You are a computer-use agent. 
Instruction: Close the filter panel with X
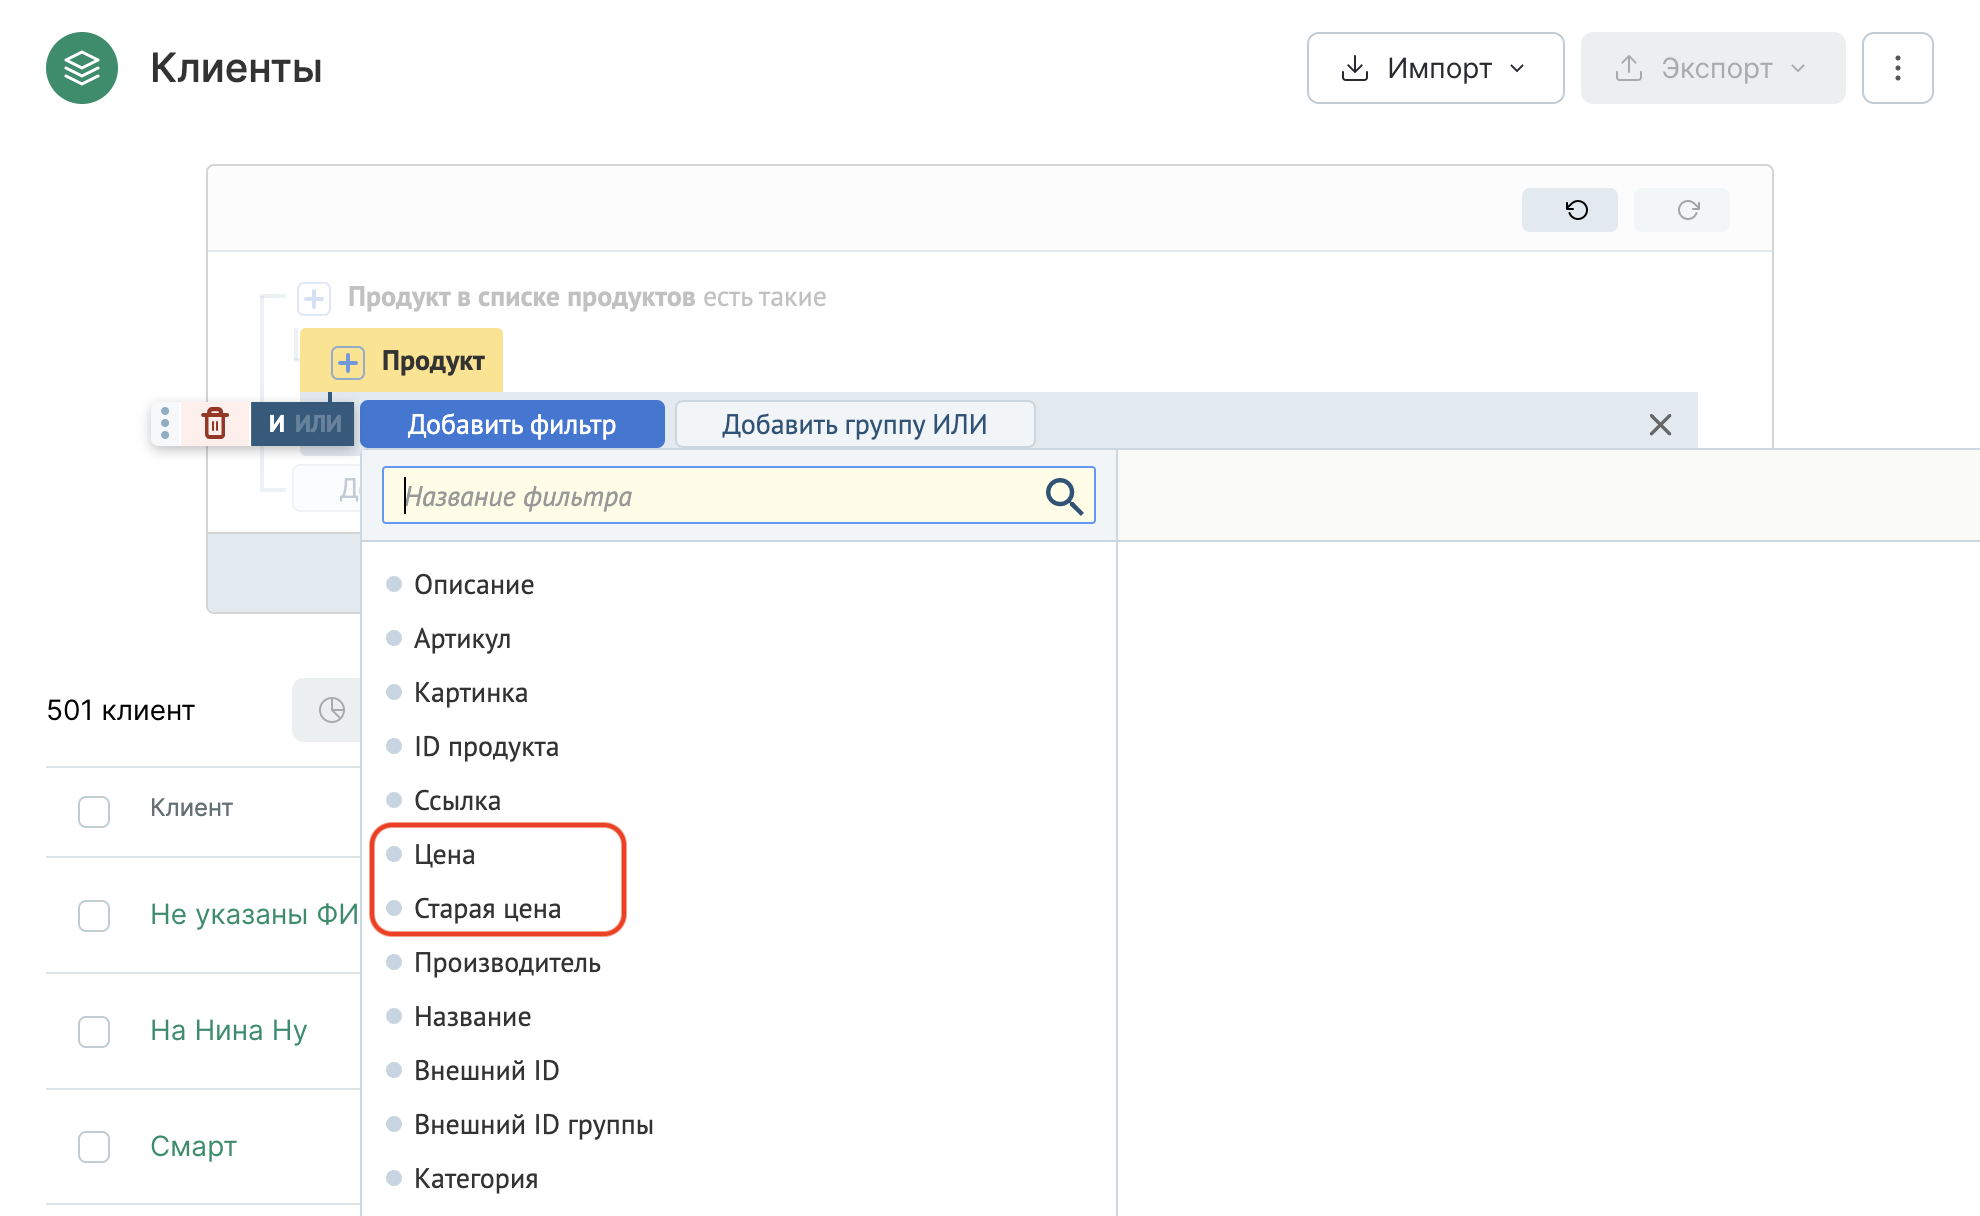(x=1660, y=425)
